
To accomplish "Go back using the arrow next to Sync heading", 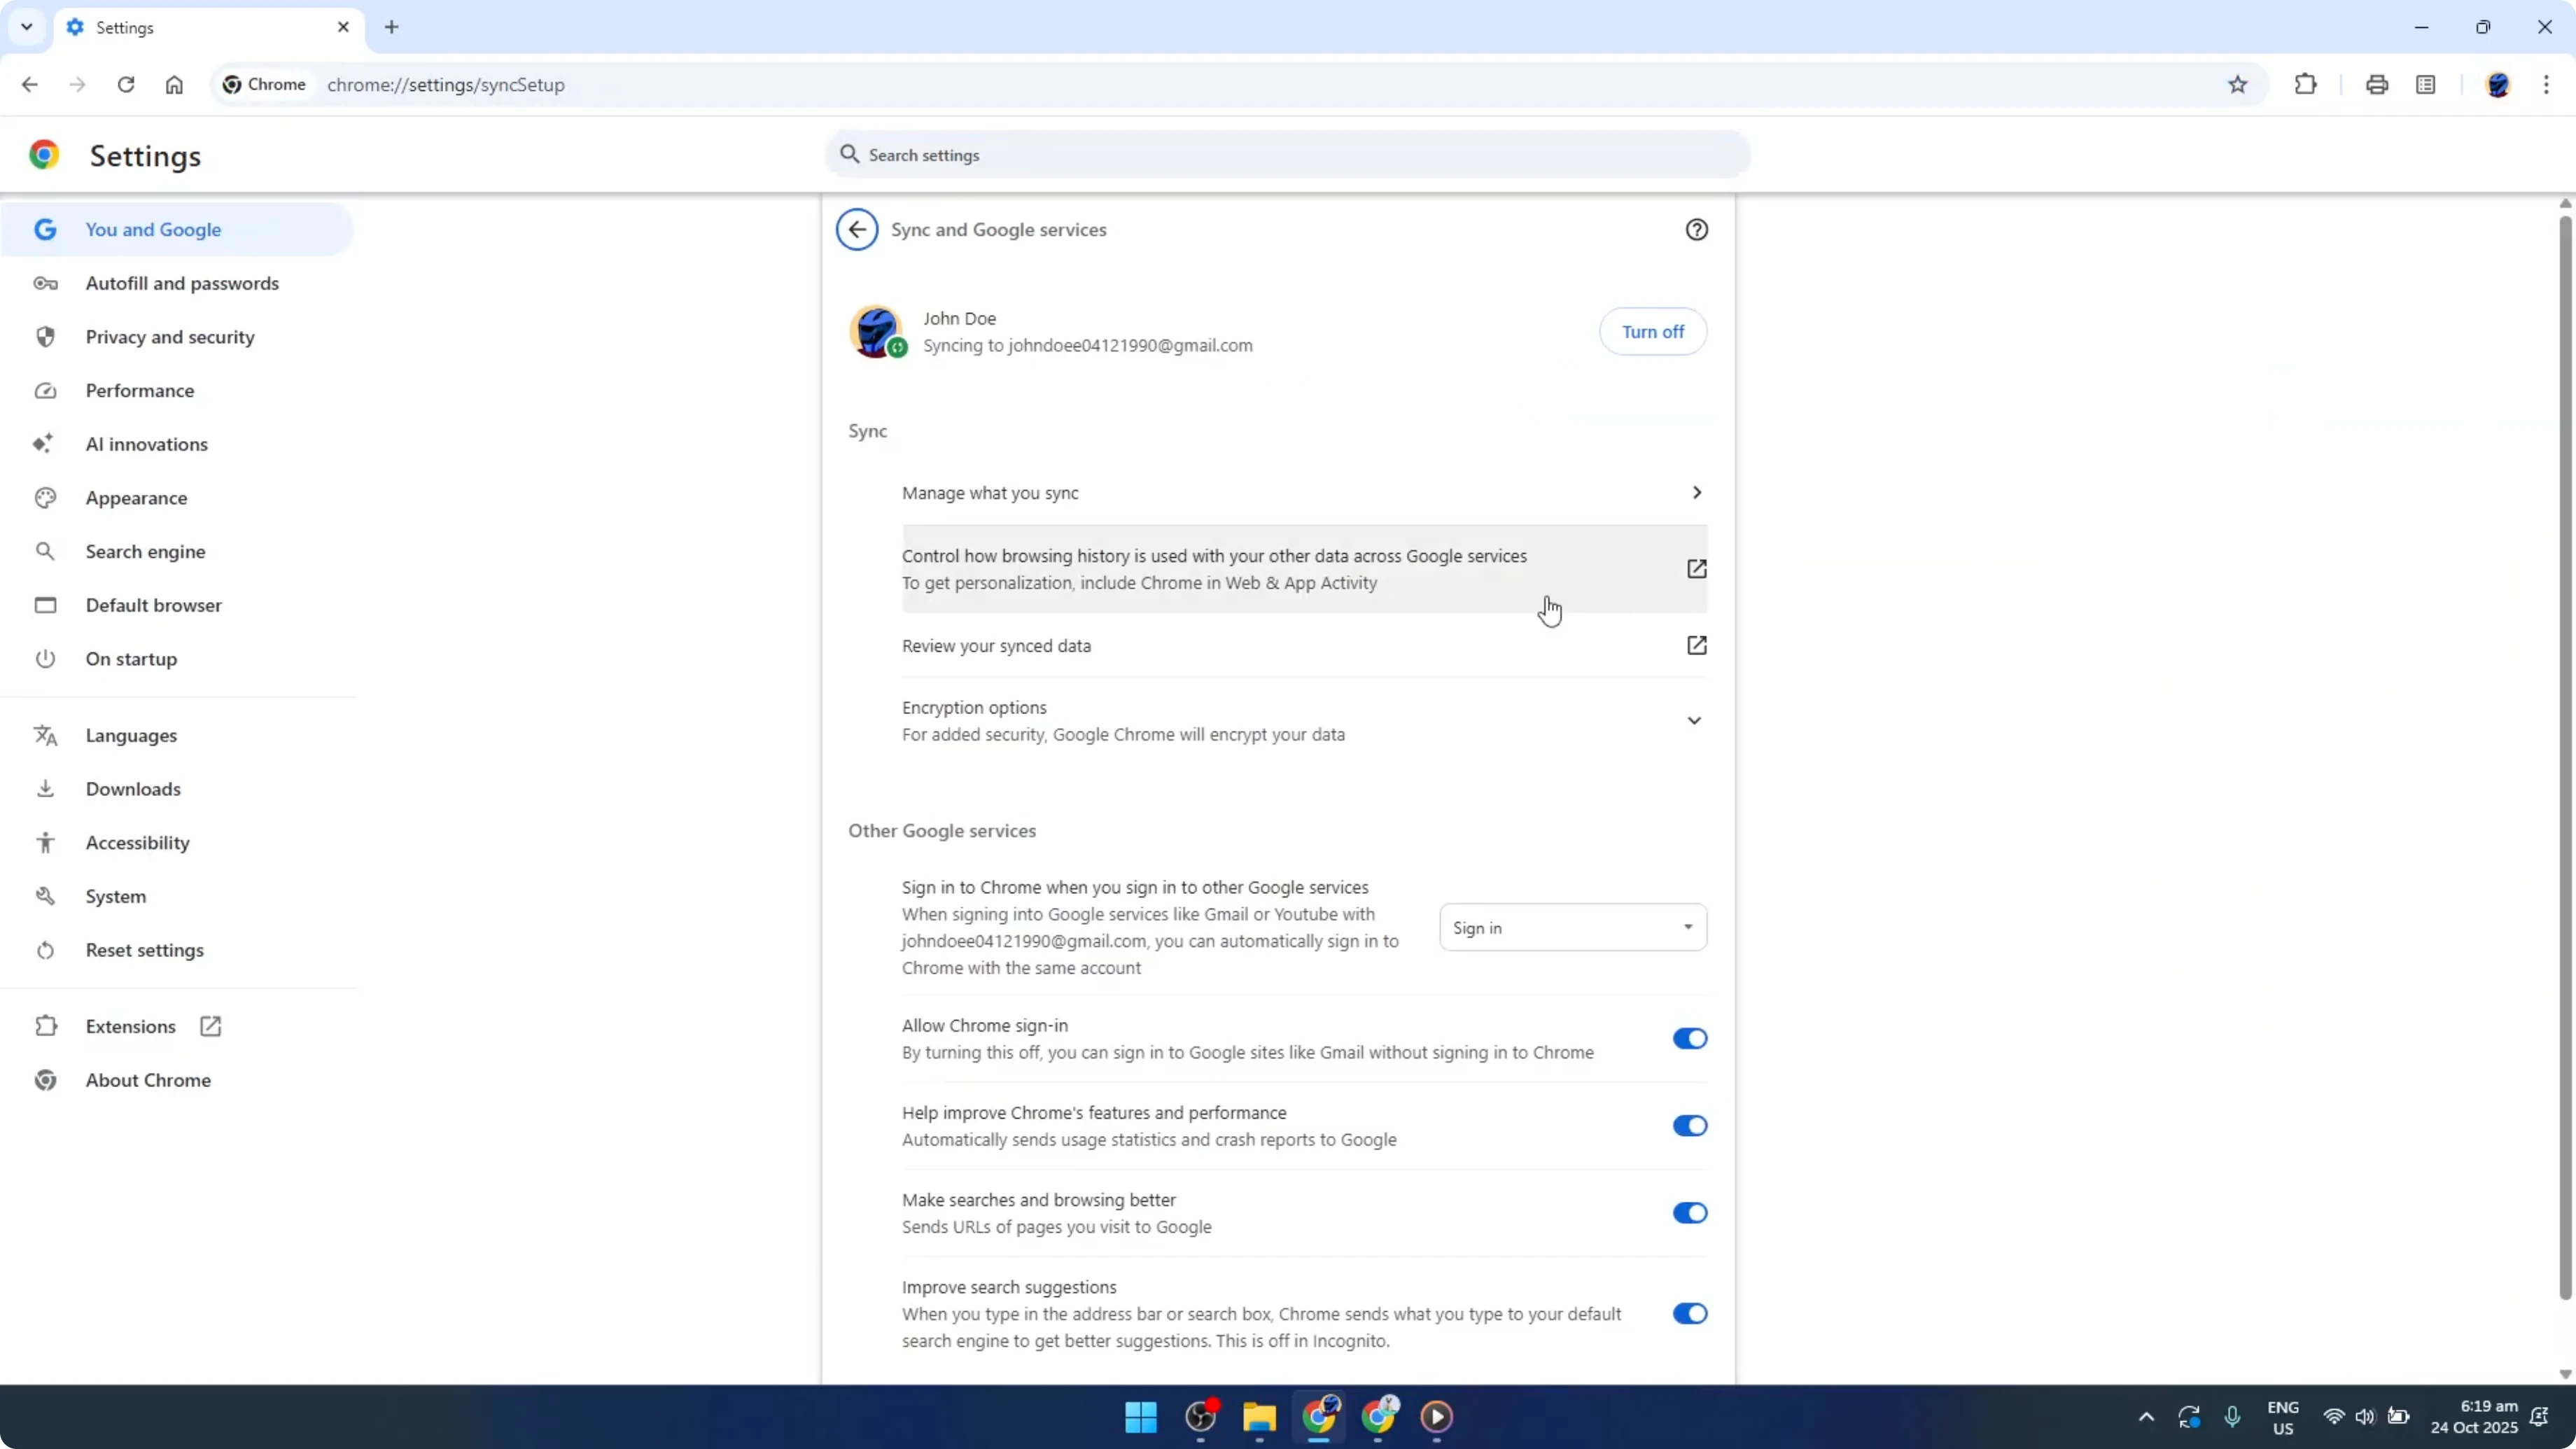I will tap(856, 229).
